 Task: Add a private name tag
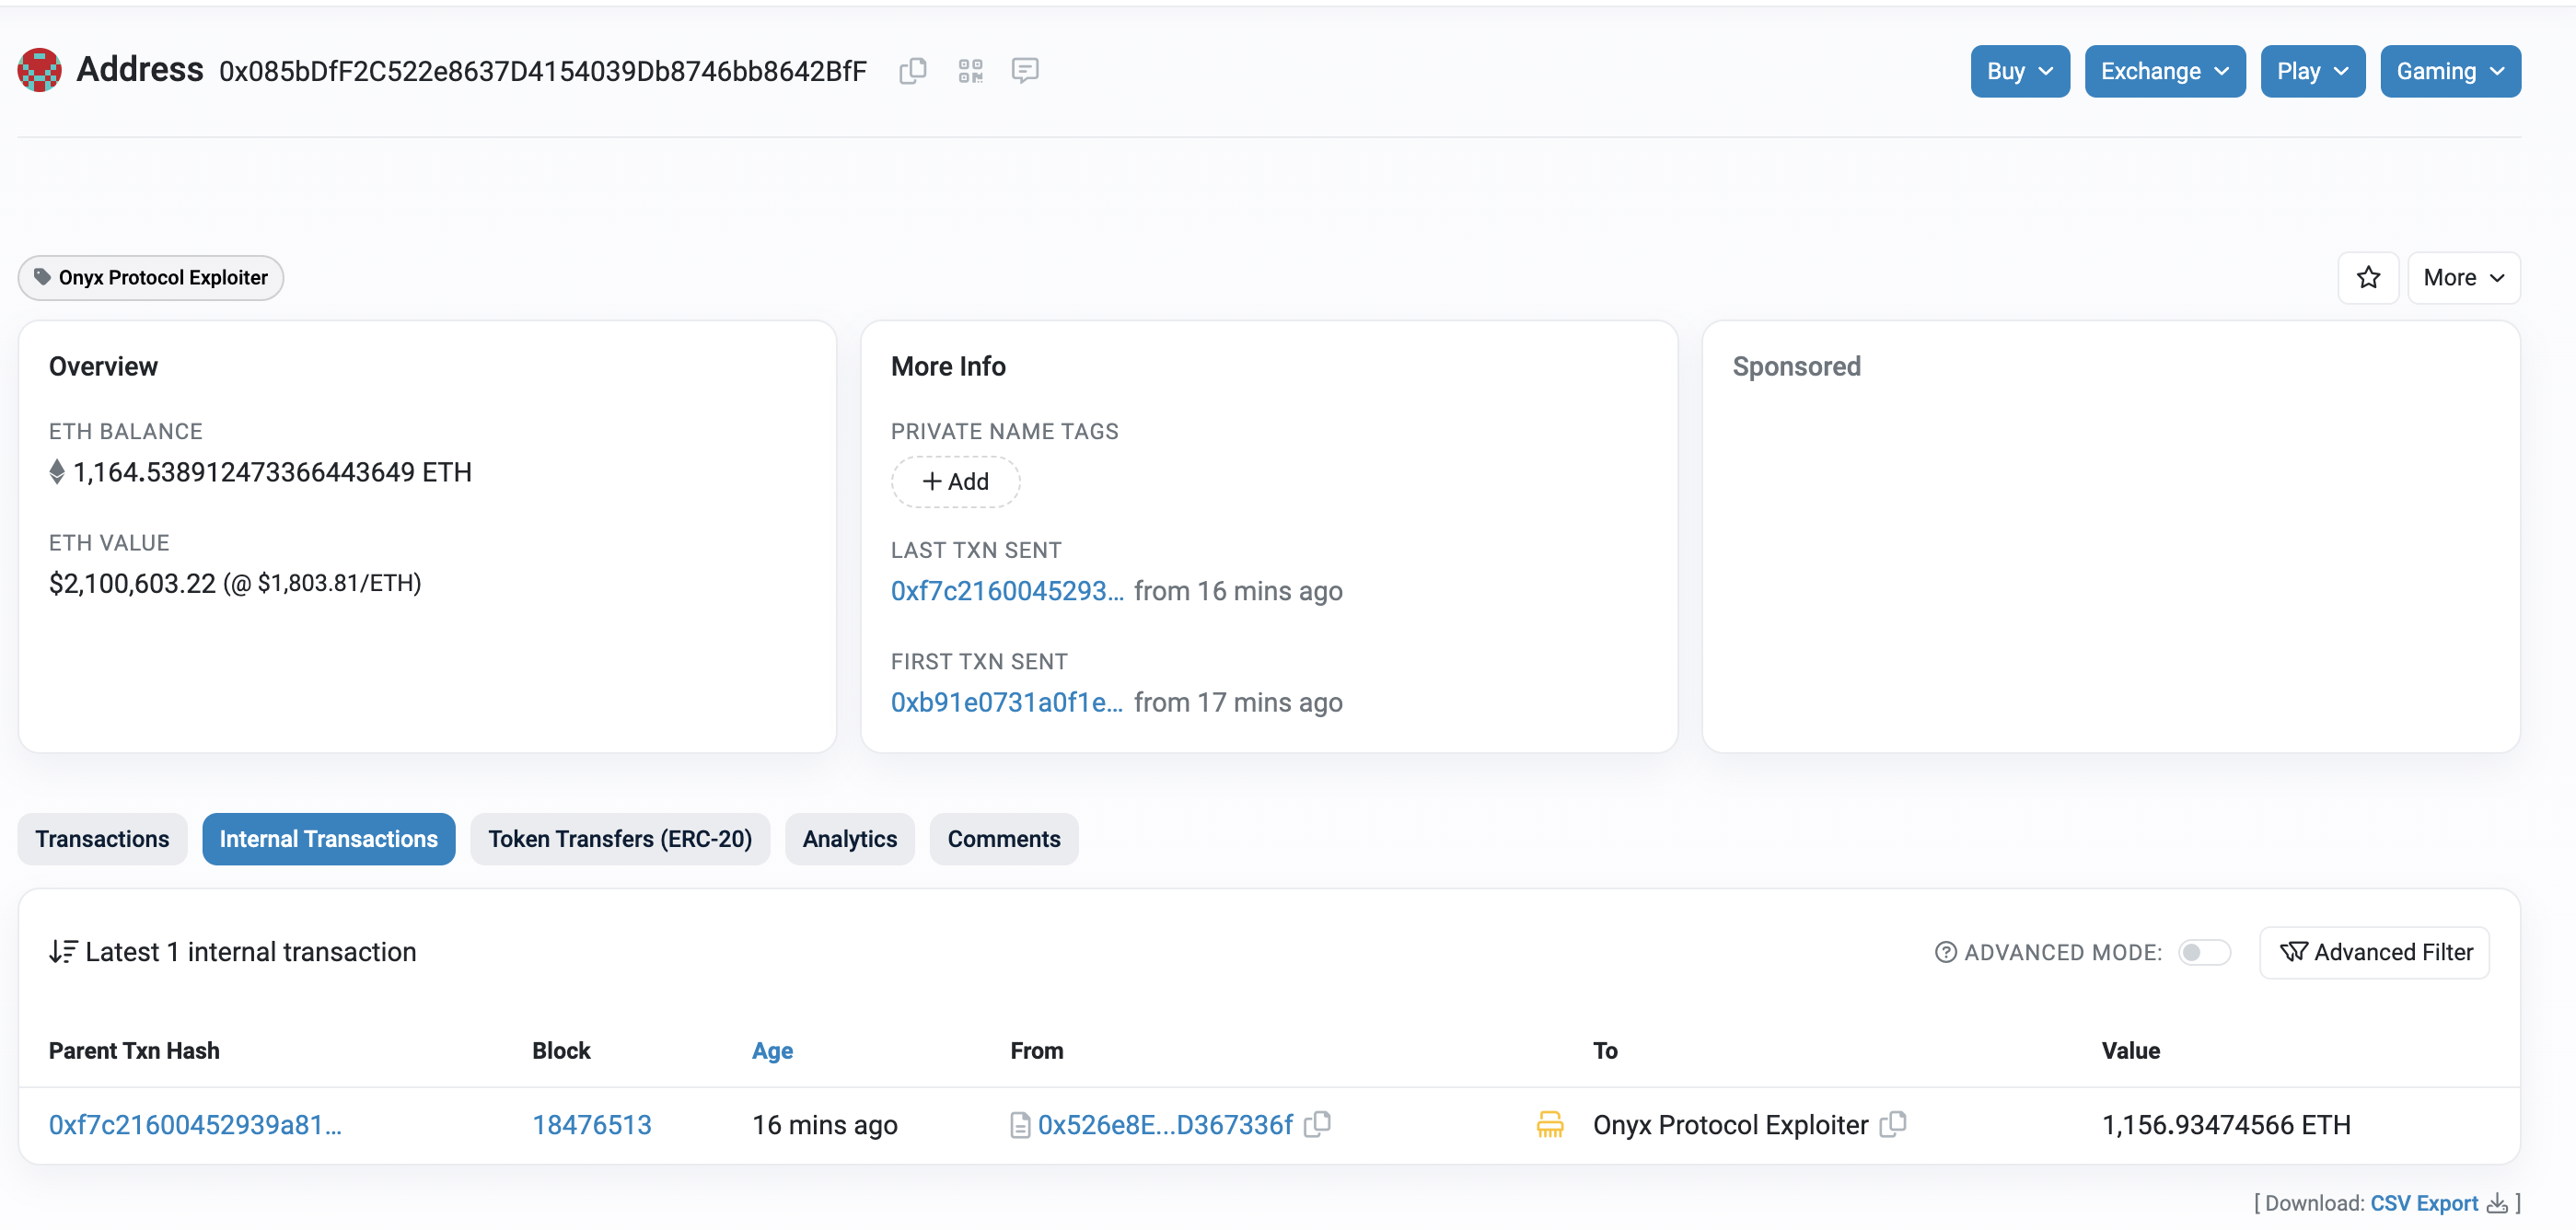pos(955,481)
